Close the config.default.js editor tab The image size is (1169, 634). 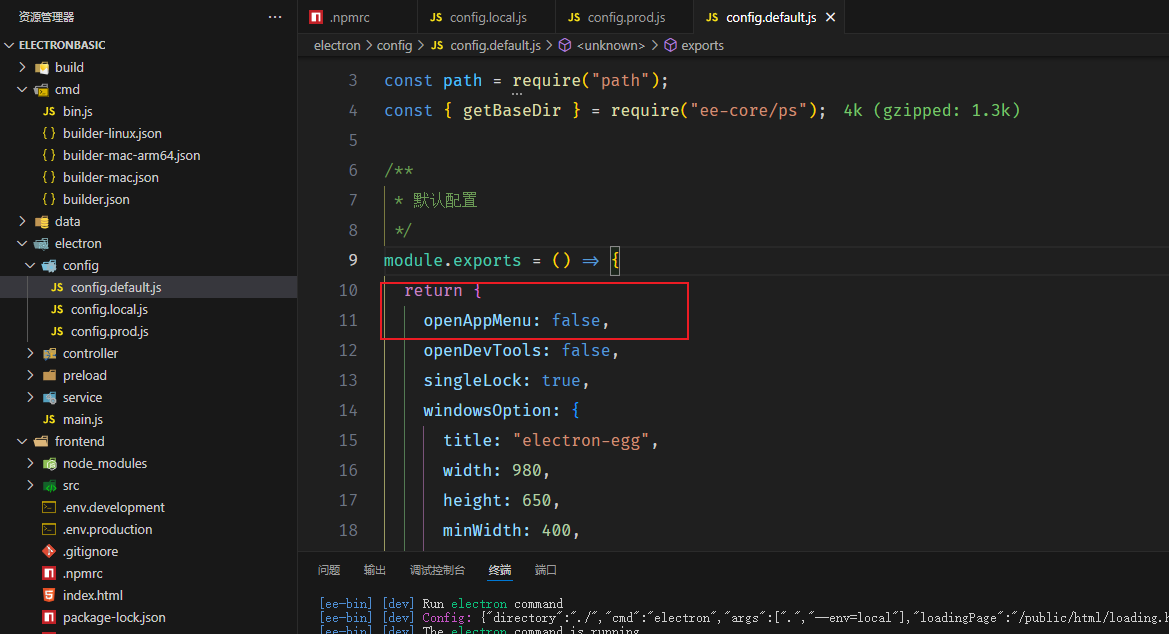(831, 17)
